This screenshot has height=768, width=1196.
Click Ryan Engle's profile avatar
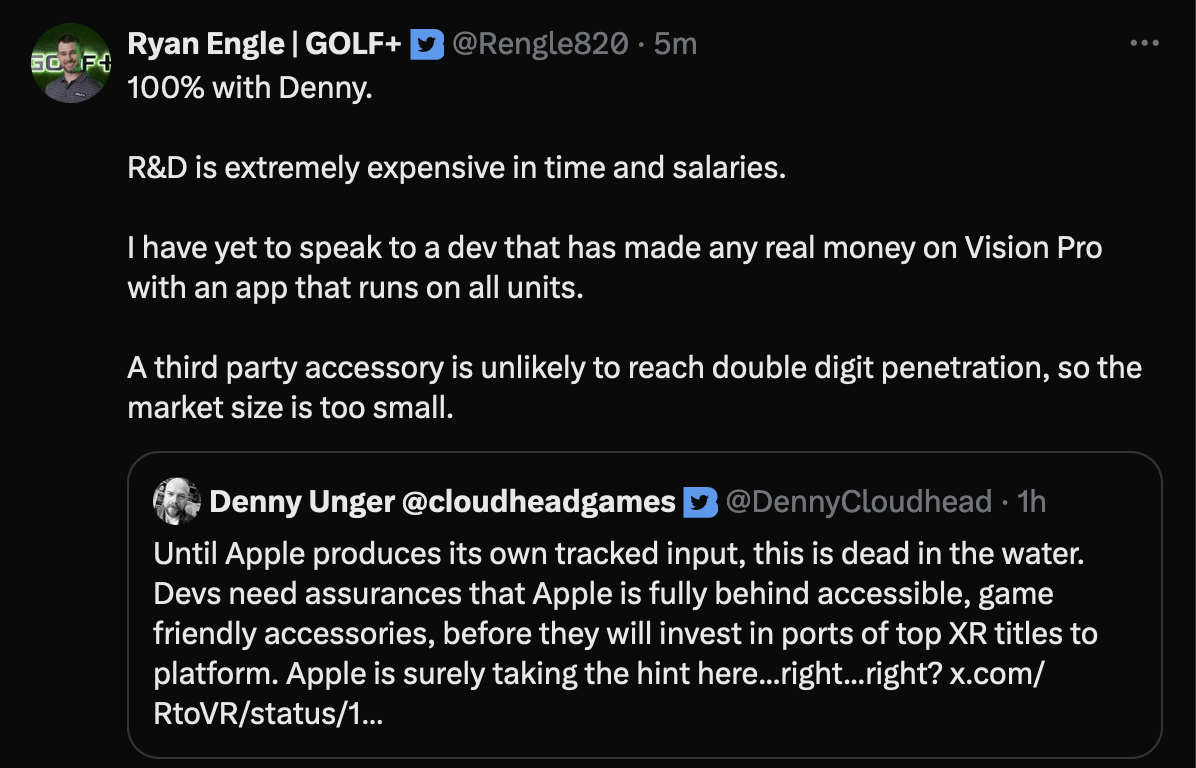point(70,64)
